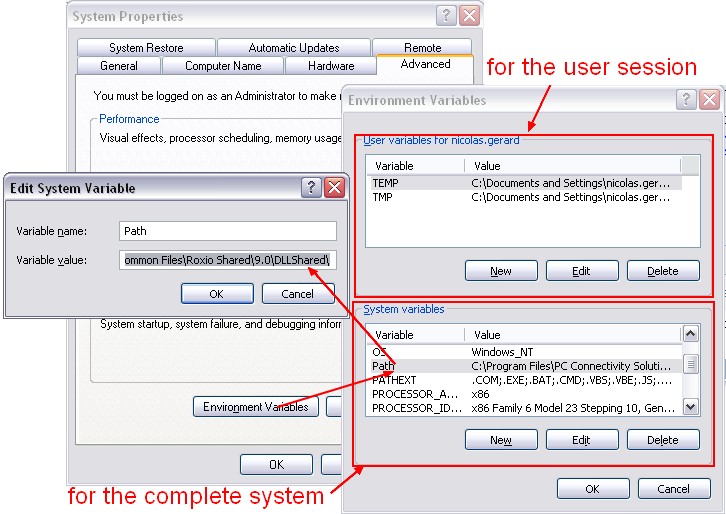
Task: Click Help icon in Edit System Variable
Action: 312,188
